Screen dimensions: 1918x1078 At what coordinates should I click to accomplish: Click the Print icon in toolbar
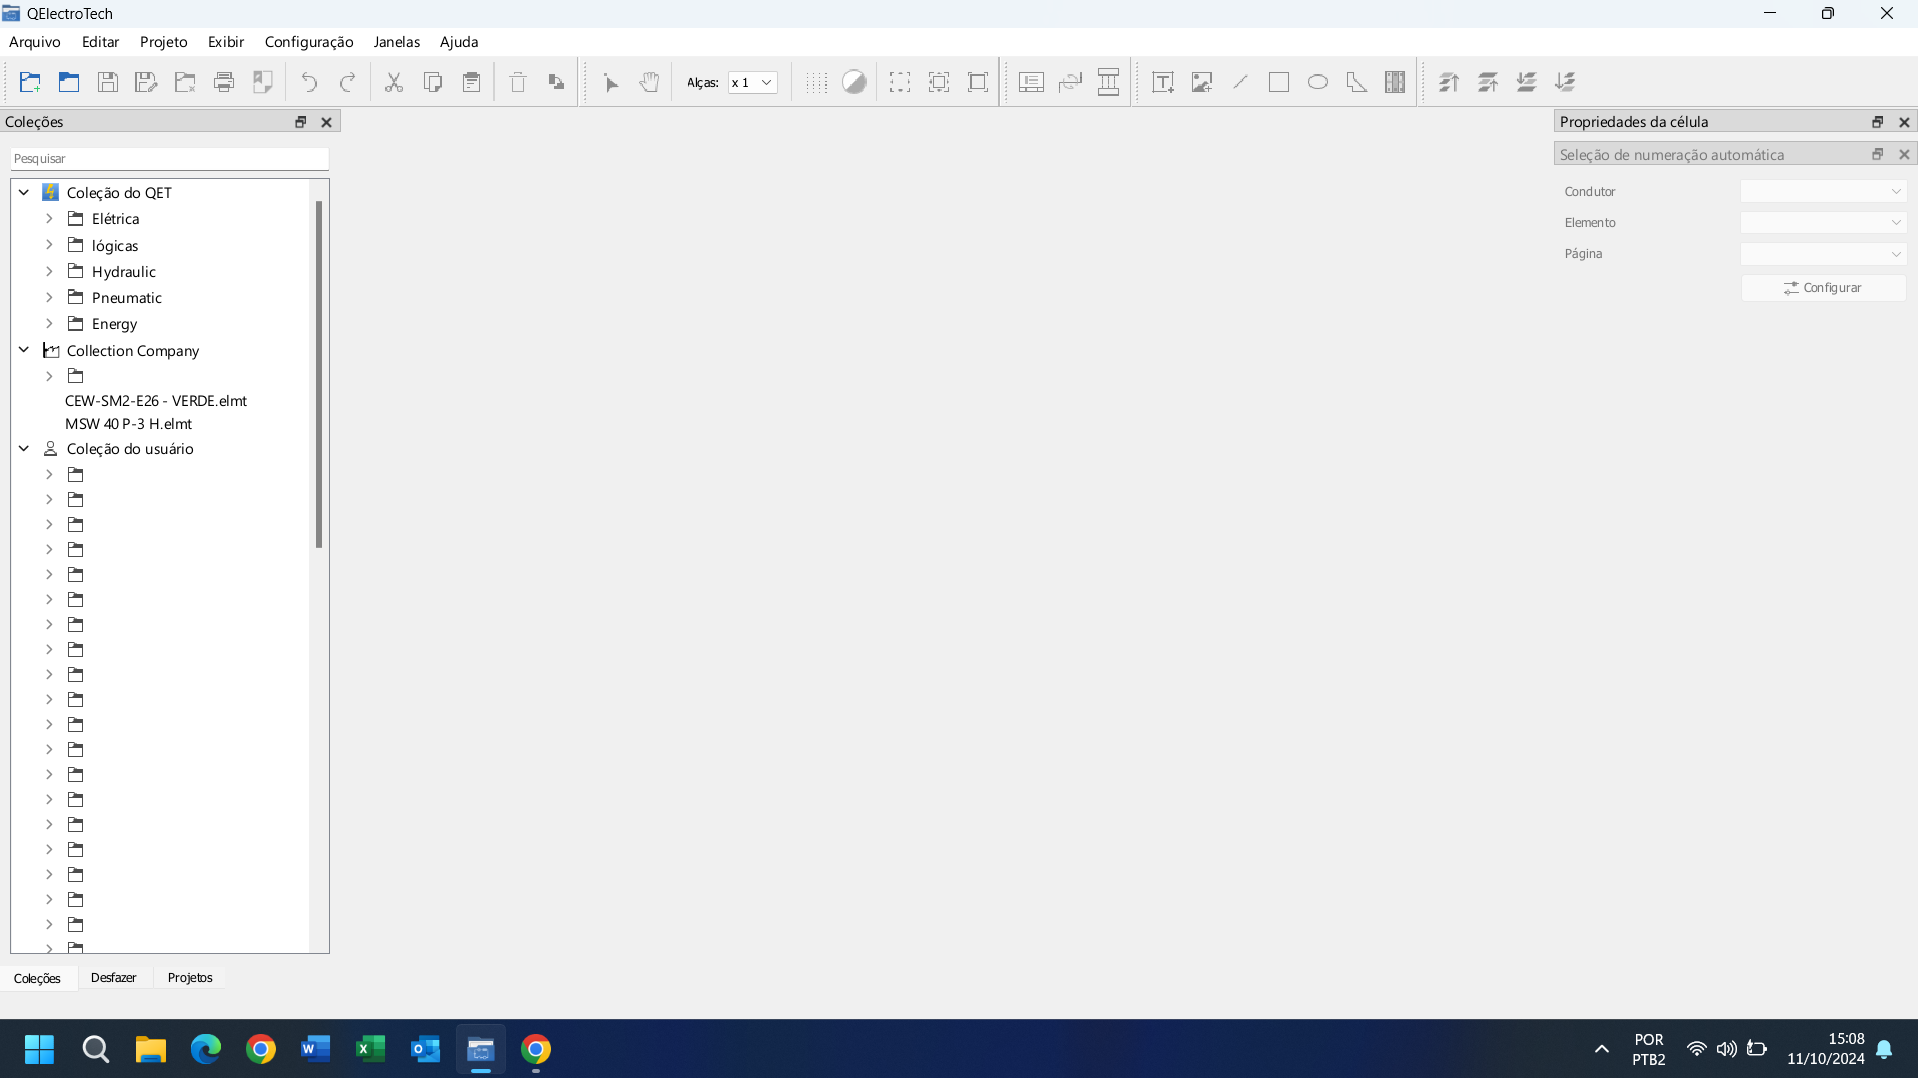coord(224,82)
